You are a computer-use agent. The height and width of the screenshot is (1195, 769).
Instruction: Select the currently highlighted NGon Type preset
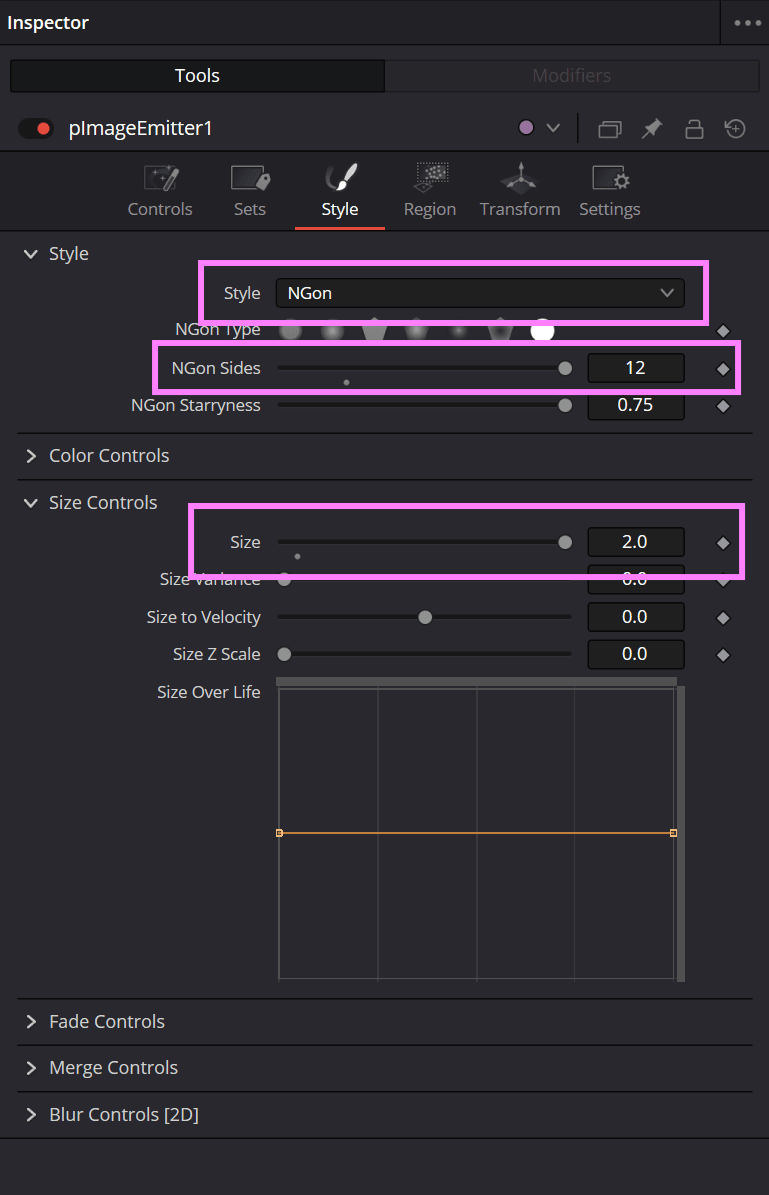pyautogui.click(x=542, y=330)
